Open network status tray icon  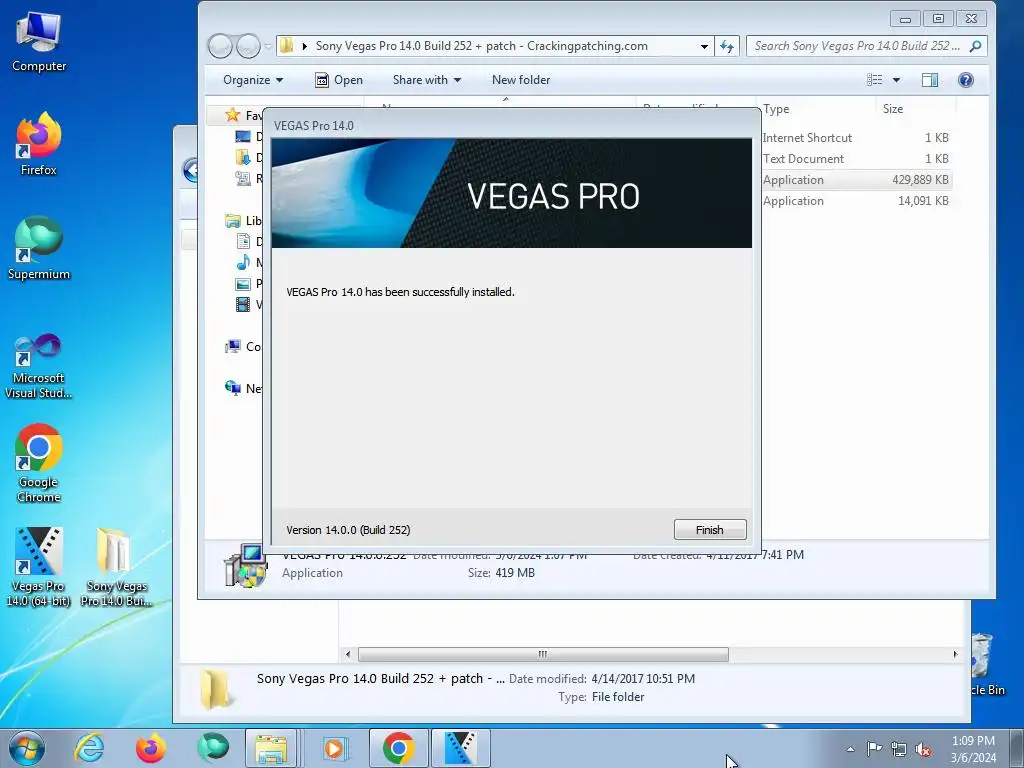click(899, 749)
